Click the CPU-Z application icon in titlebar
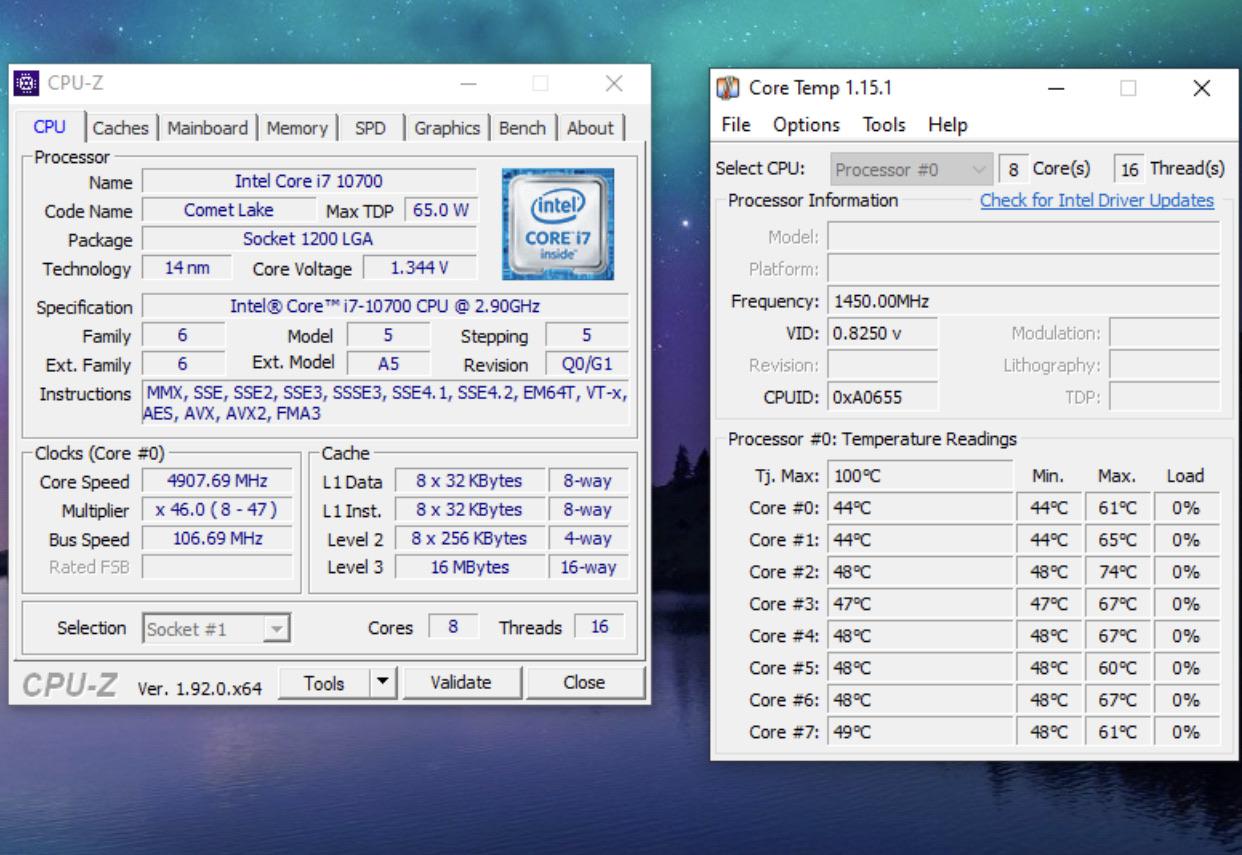1242x855 pixels. click(x=27, y=84)
